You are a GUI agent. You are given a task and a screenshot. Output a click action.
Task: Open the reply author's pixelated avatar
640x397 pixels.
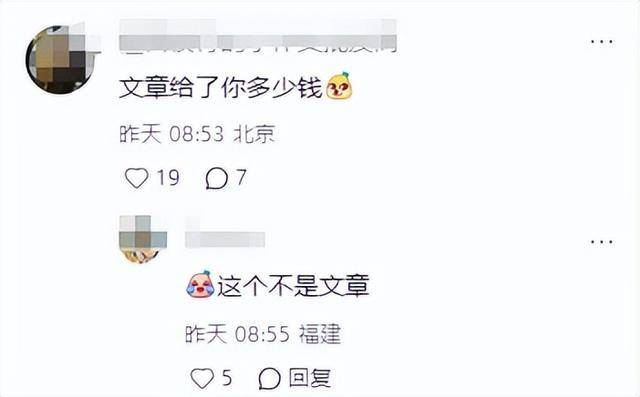143,239
